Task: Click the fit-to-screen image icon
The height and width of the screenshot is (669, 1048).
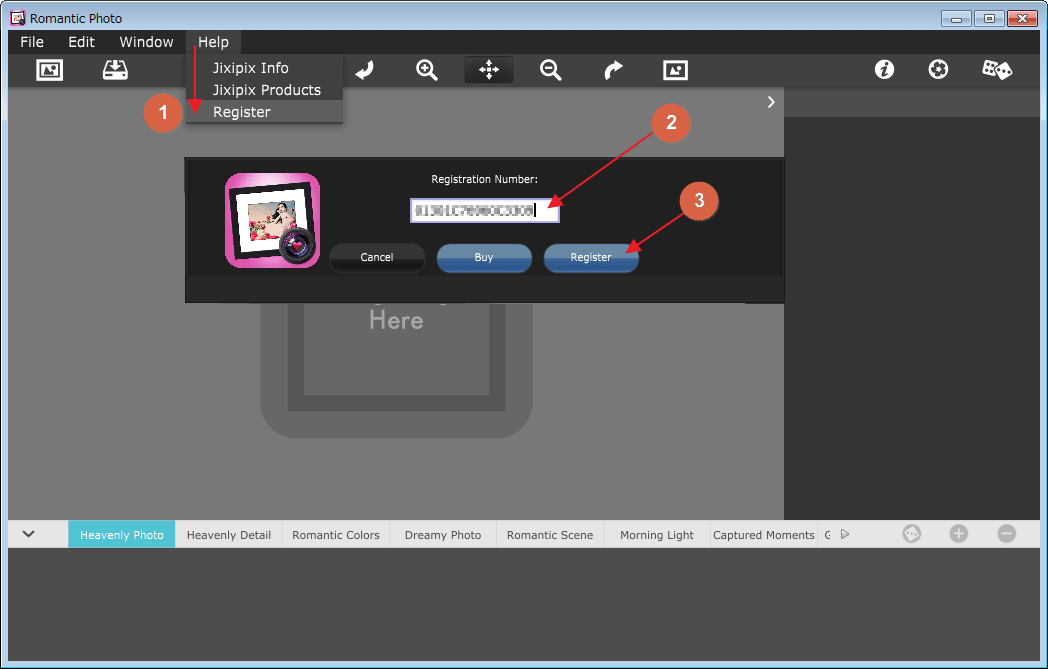Action: 676,70
